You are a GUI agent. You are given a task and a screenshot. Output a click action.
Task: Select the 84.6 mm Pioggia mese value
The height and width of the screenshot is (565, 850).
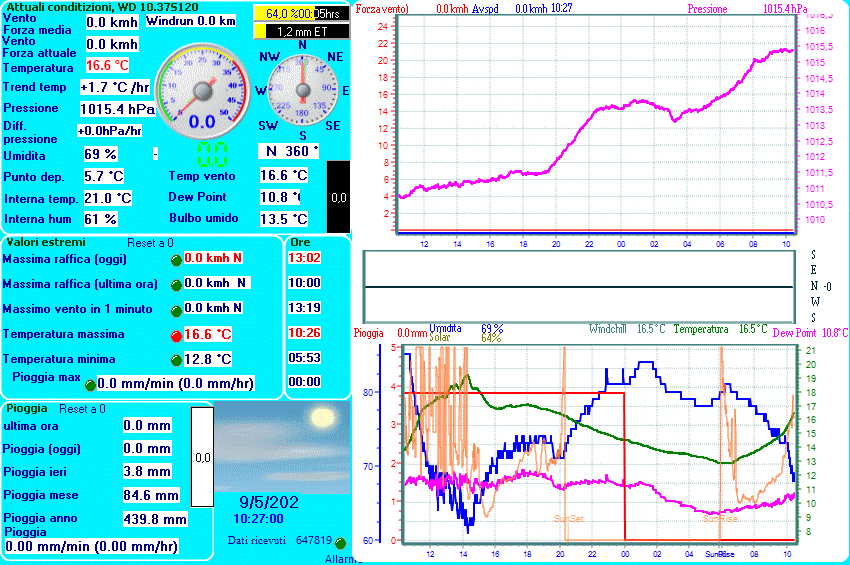(x=151, y=495)
